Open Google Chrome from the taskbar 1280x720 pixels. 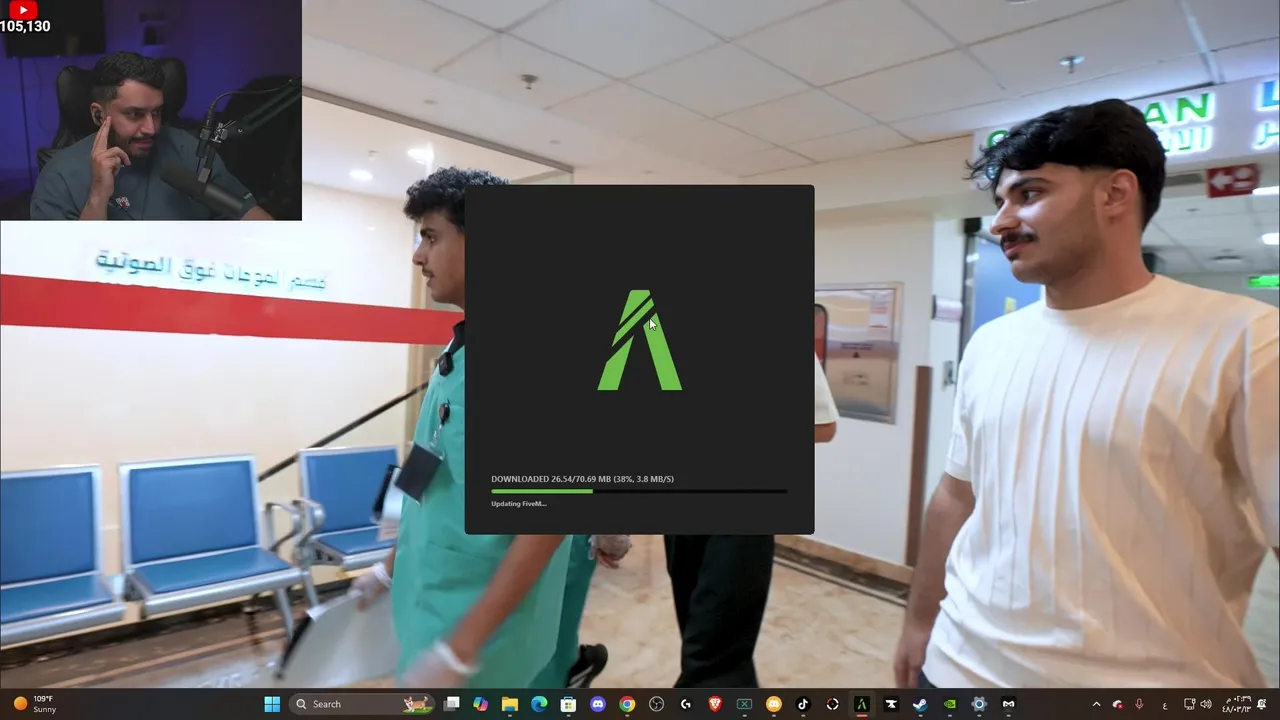click(x=627, y=704)
